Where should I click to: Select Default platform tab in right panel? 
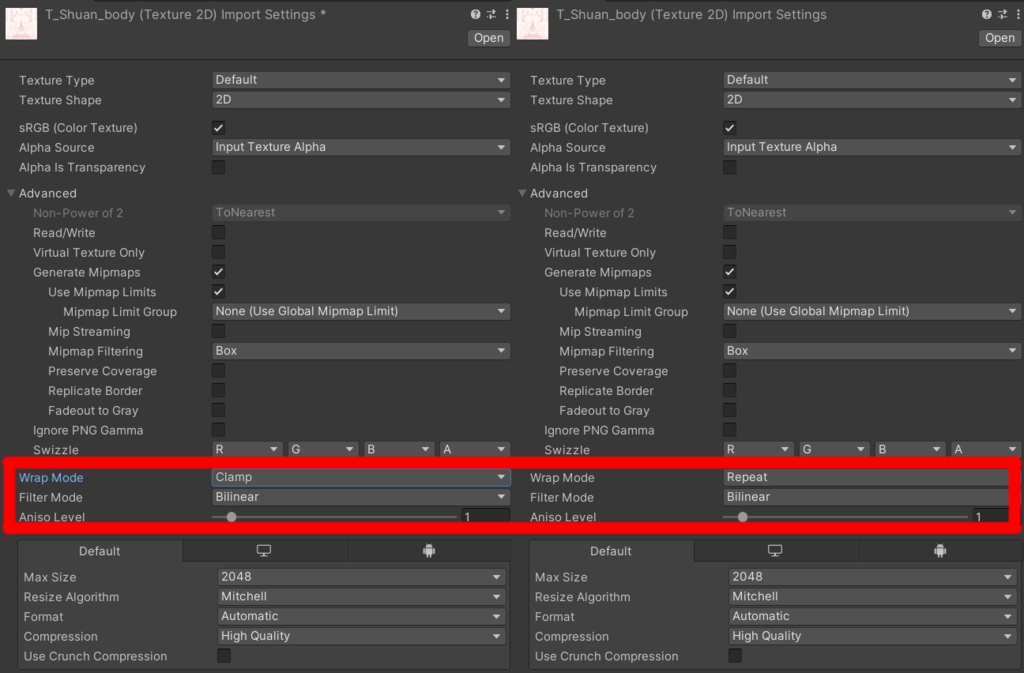coord(611,551)
